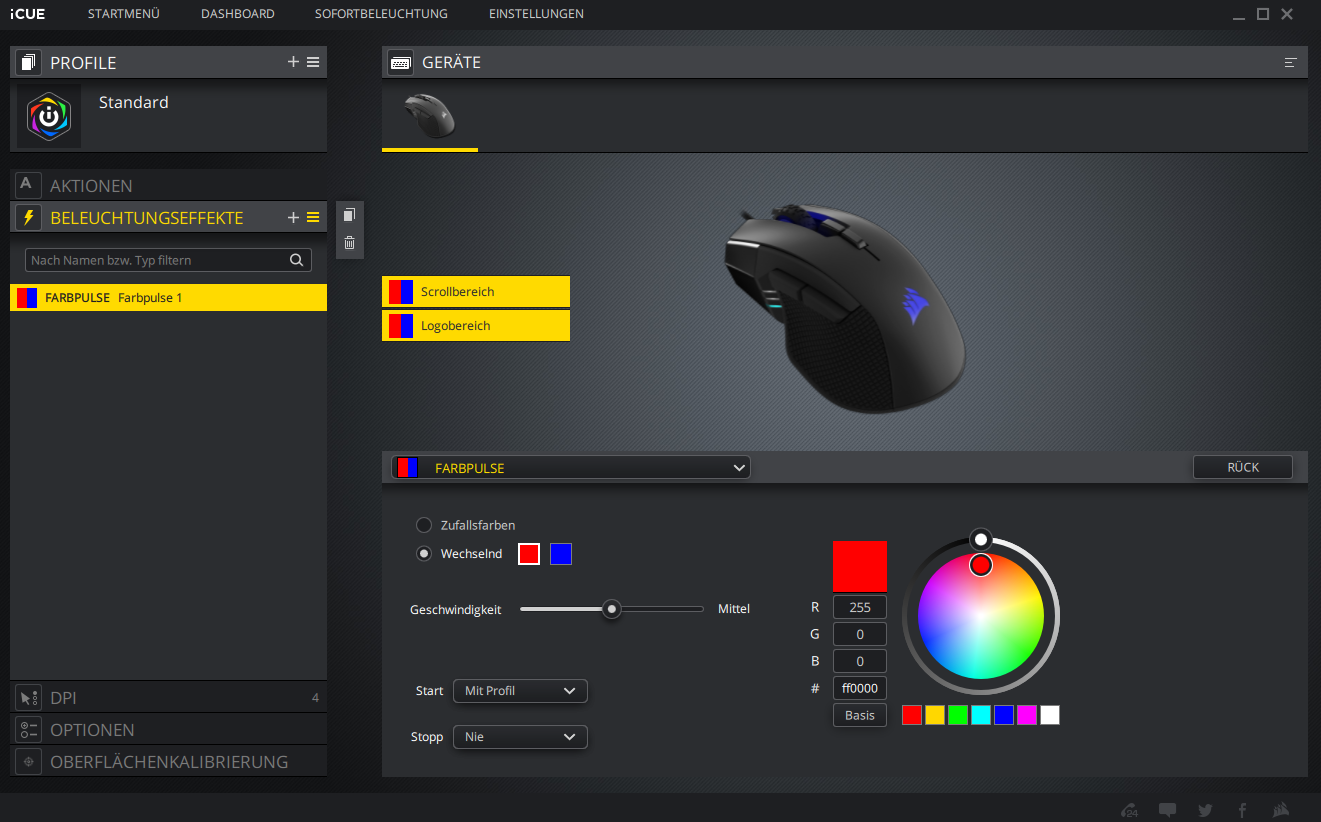Click the red hue handle in color wheel
The width and height of the screenshot is (1321, 822).
click(x=981, y=565)
